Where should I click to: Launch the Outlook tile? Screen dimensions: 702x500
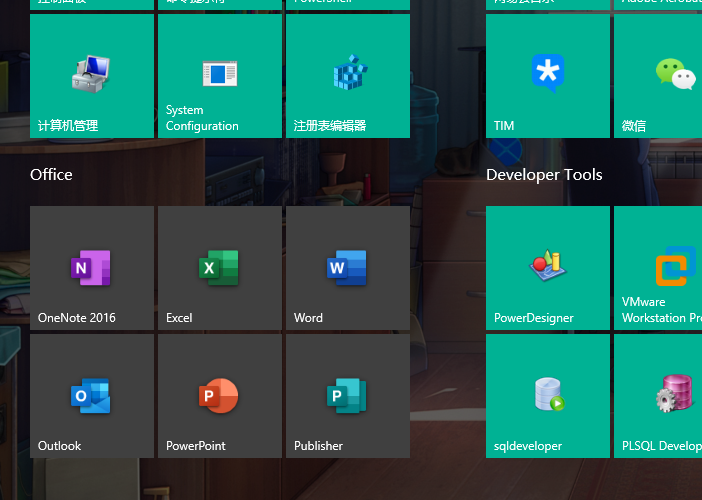point(92,396)
